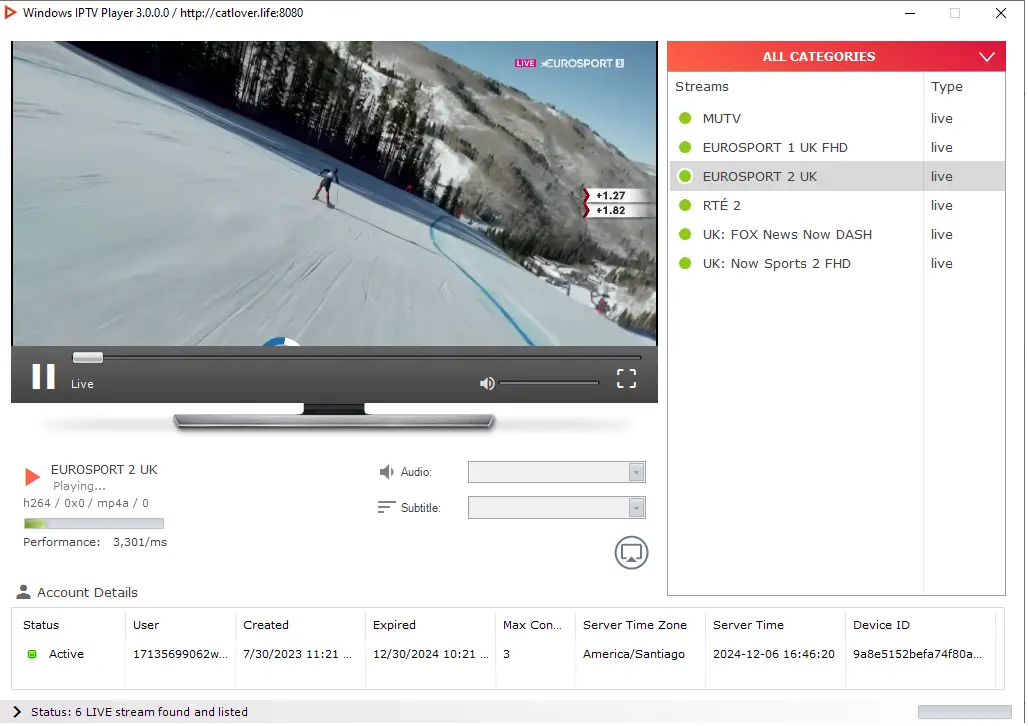Viewport: 1028px width, 726px height.
Task: Click the video seek bar handle
Action: 88,357
